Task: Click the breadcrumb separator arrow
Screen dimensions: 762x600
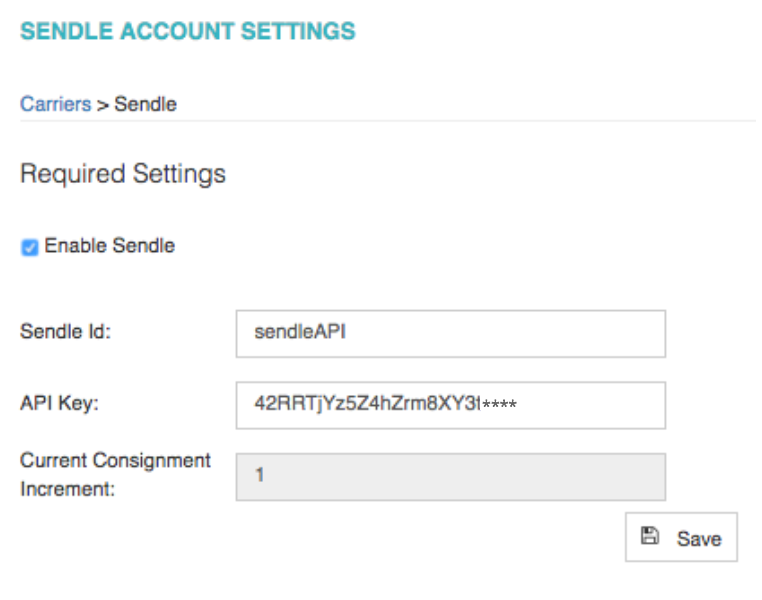Action: pos(103,105)
